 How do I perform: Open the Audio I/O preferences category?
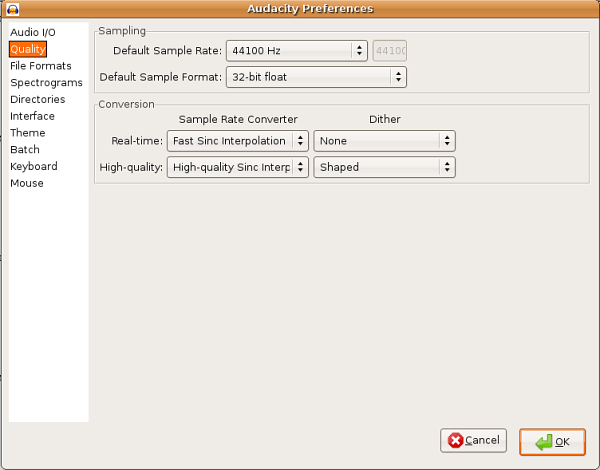(x=33, y=32)
